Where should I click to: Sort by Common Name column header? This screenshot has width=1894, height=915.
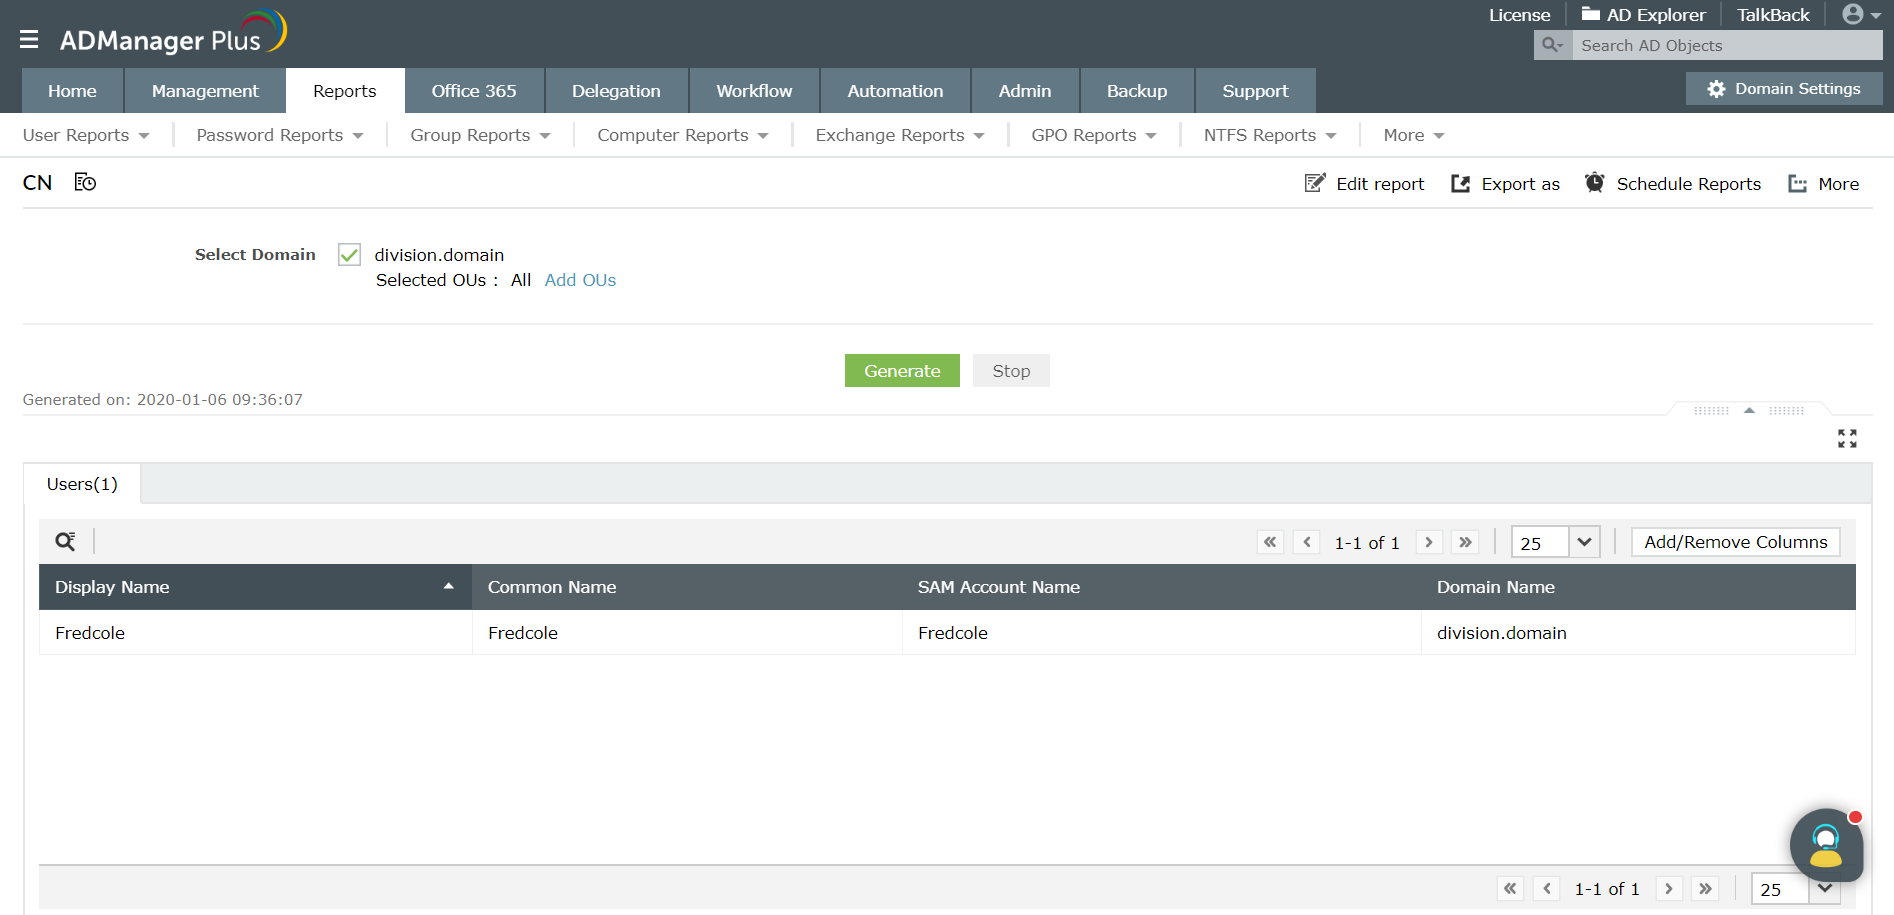point(687,587)
